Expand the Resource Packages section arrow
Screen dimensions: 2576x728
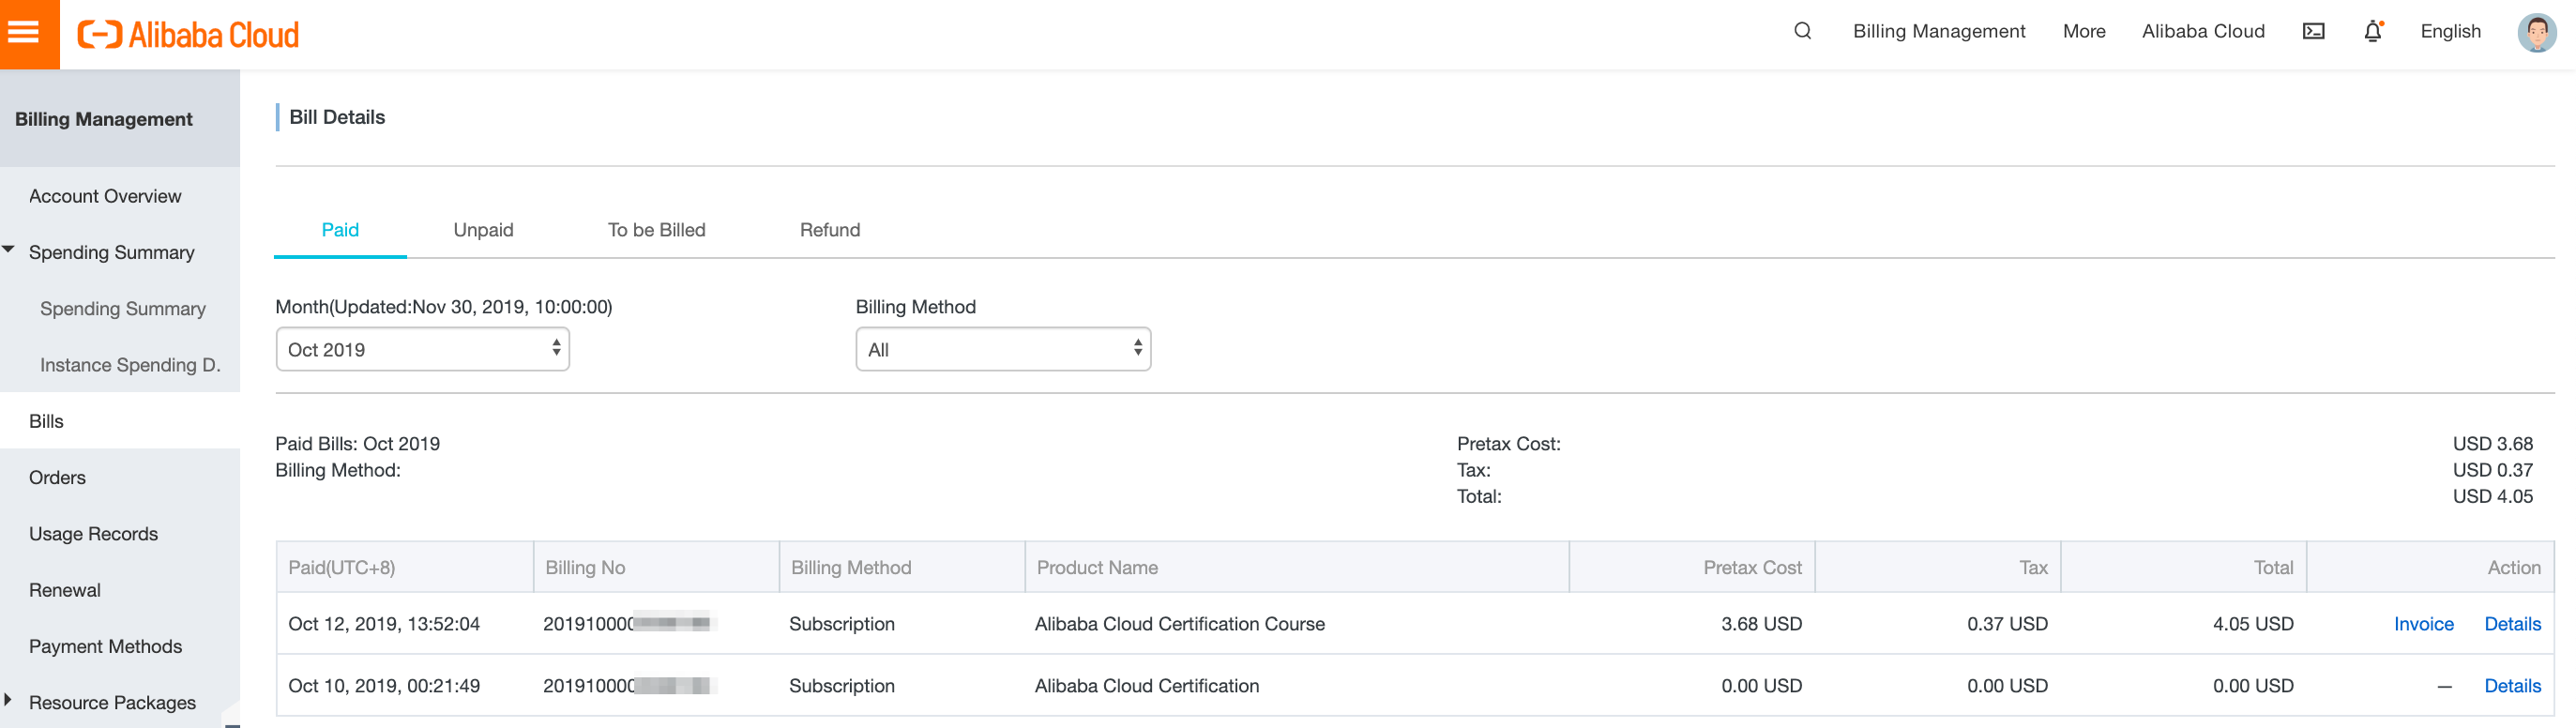point(8,700)
